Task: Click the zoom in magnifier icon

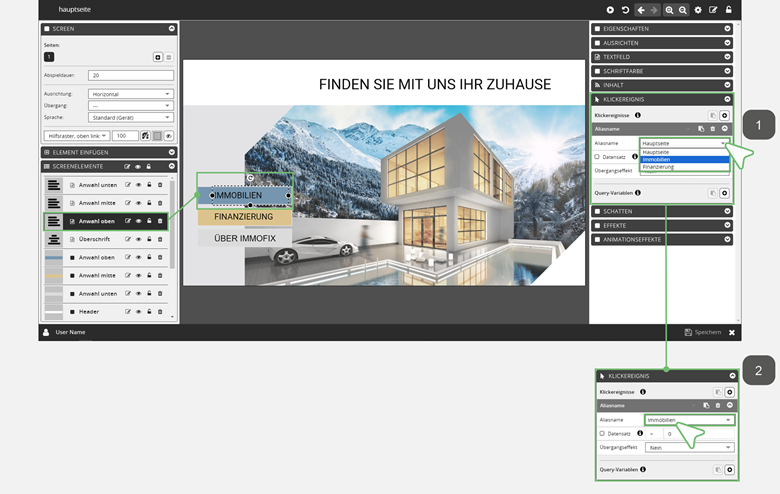Action: [669, 9]
